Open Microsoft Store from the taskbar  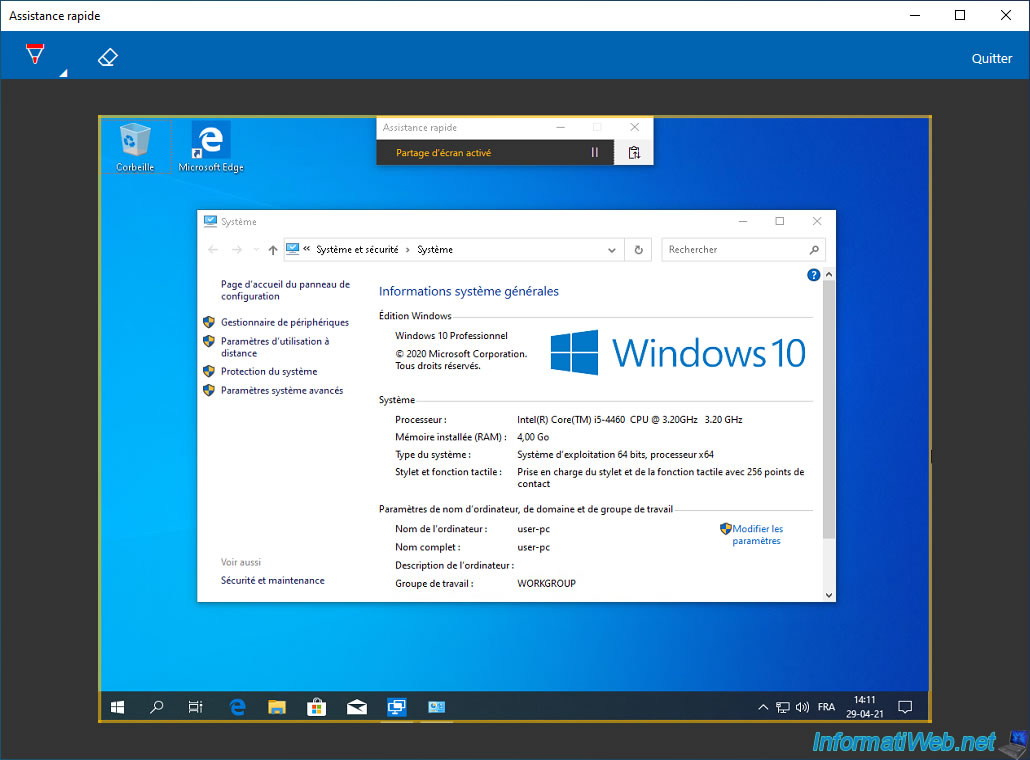(x=317, y=707)
